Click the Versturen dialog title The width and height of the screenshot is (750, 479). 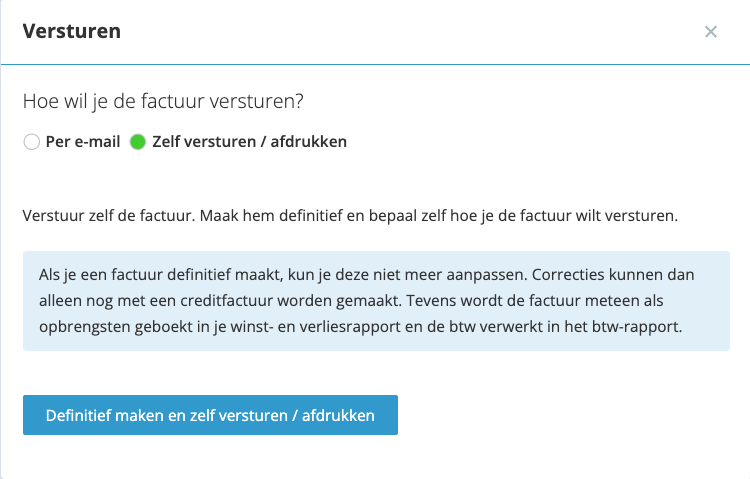click(x=72, y=31)
